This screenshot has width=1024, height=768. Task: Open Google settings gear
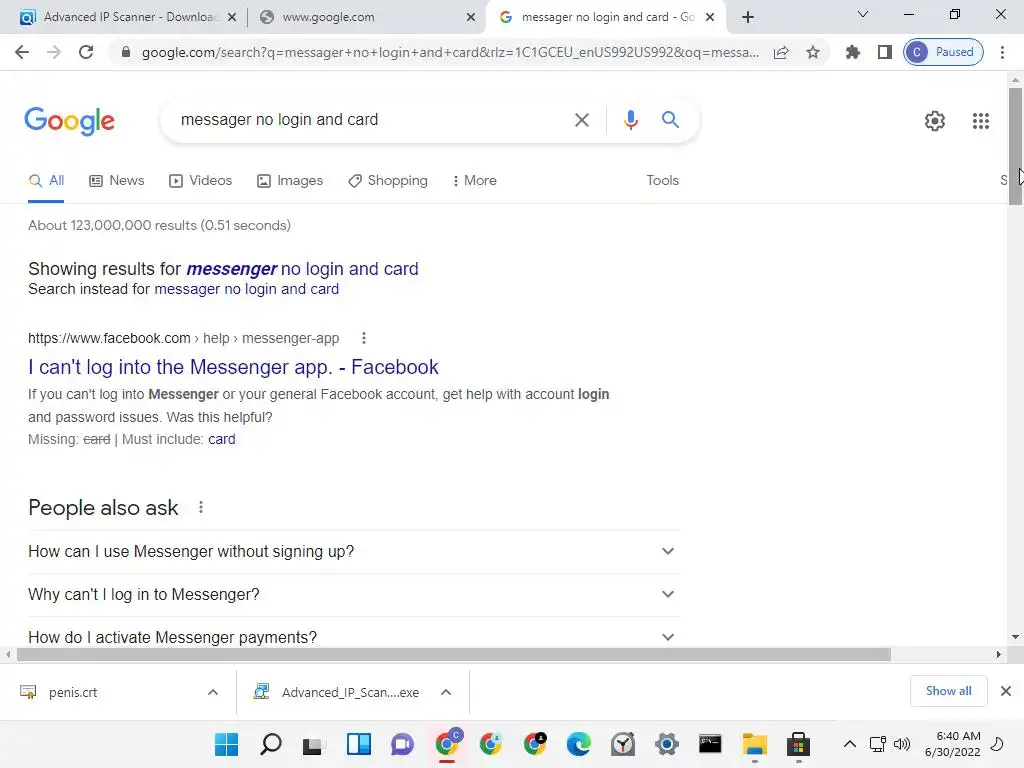[x=935, y=121]
